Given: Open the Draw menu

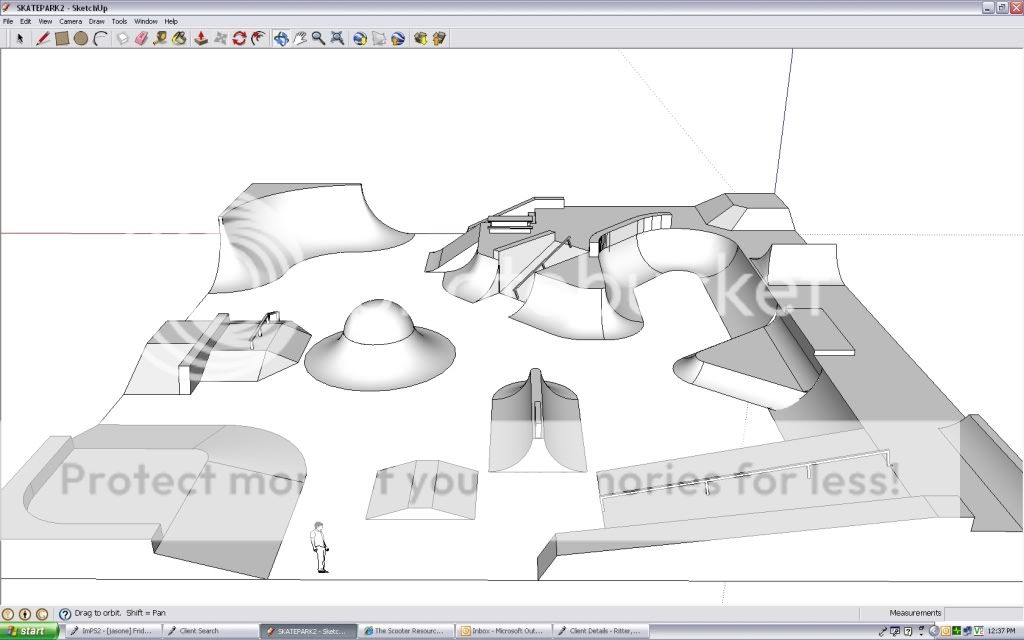Looking at the screenshot, I should [96, 21].
